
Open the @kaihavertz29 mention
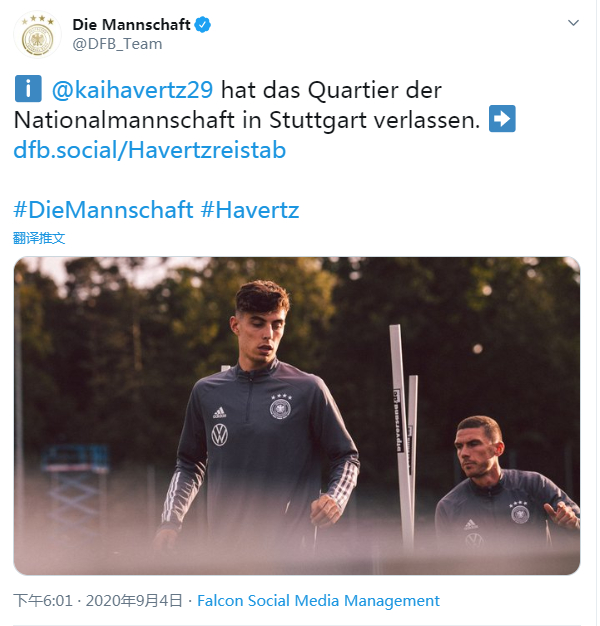pyautogui.click(x=132, y=90)
